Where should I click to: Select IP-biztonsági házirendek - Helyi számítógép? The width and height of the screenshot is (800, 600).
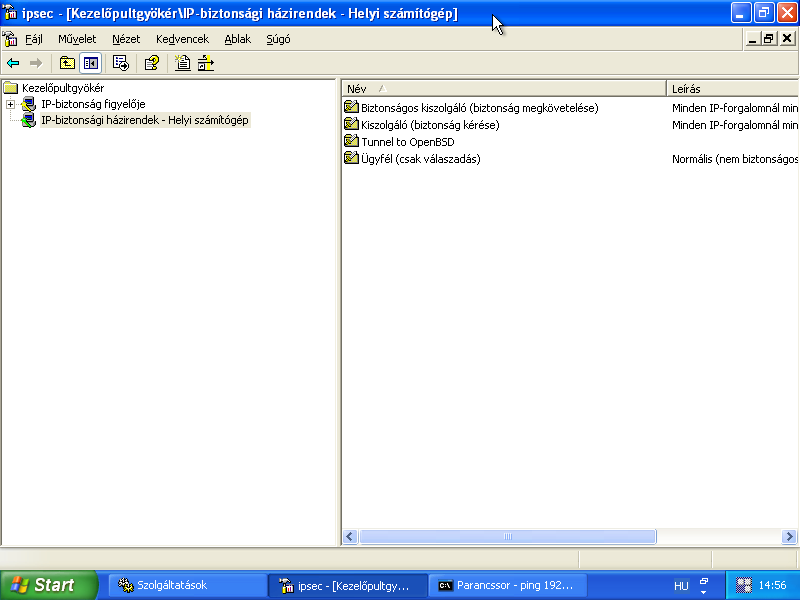click(x=145, y=120)
